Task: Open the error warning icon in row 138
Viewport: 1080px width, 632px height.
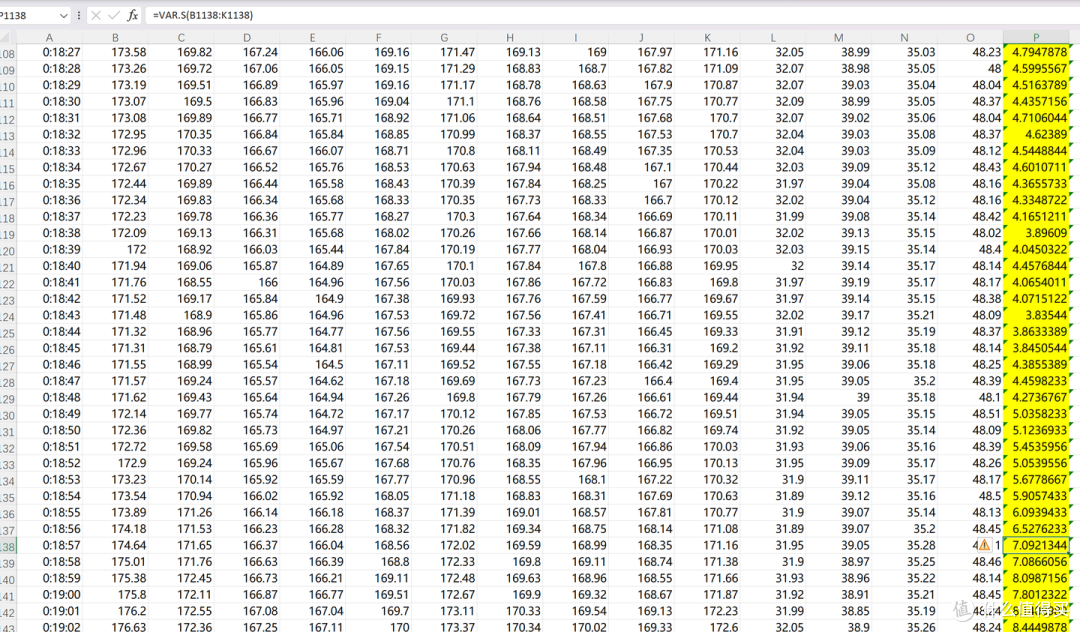Action: (x=984, y=545)
